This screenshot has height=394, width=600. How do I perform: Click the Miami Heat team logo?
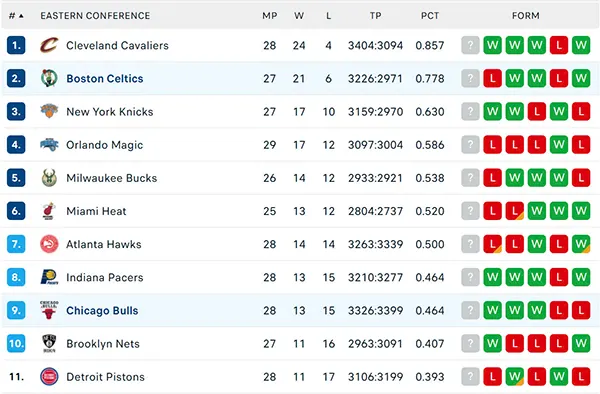49,211
